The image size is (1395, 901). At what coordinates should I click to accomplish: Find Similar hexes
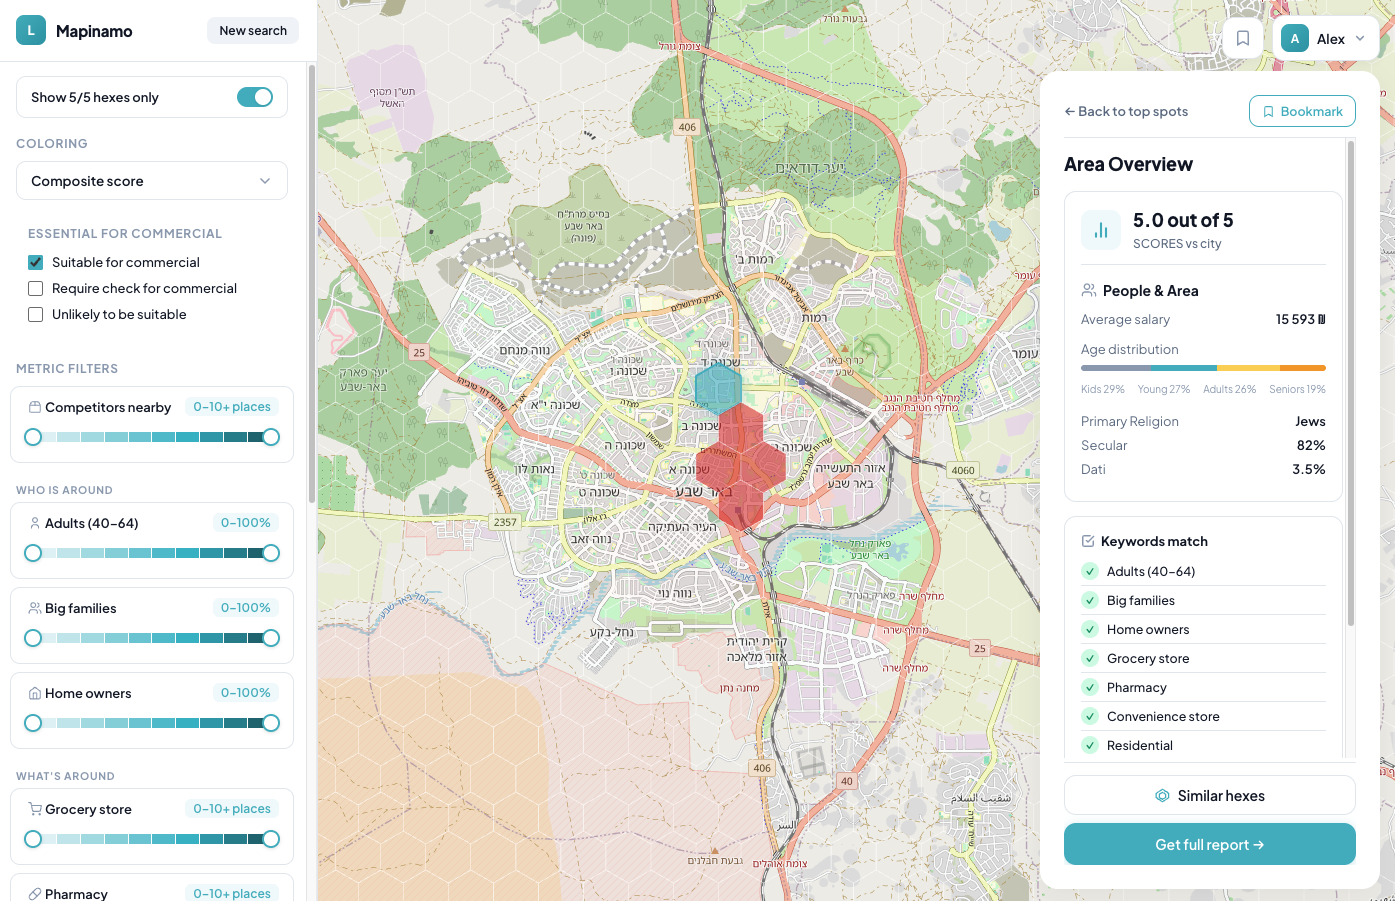coord(1210,795)
